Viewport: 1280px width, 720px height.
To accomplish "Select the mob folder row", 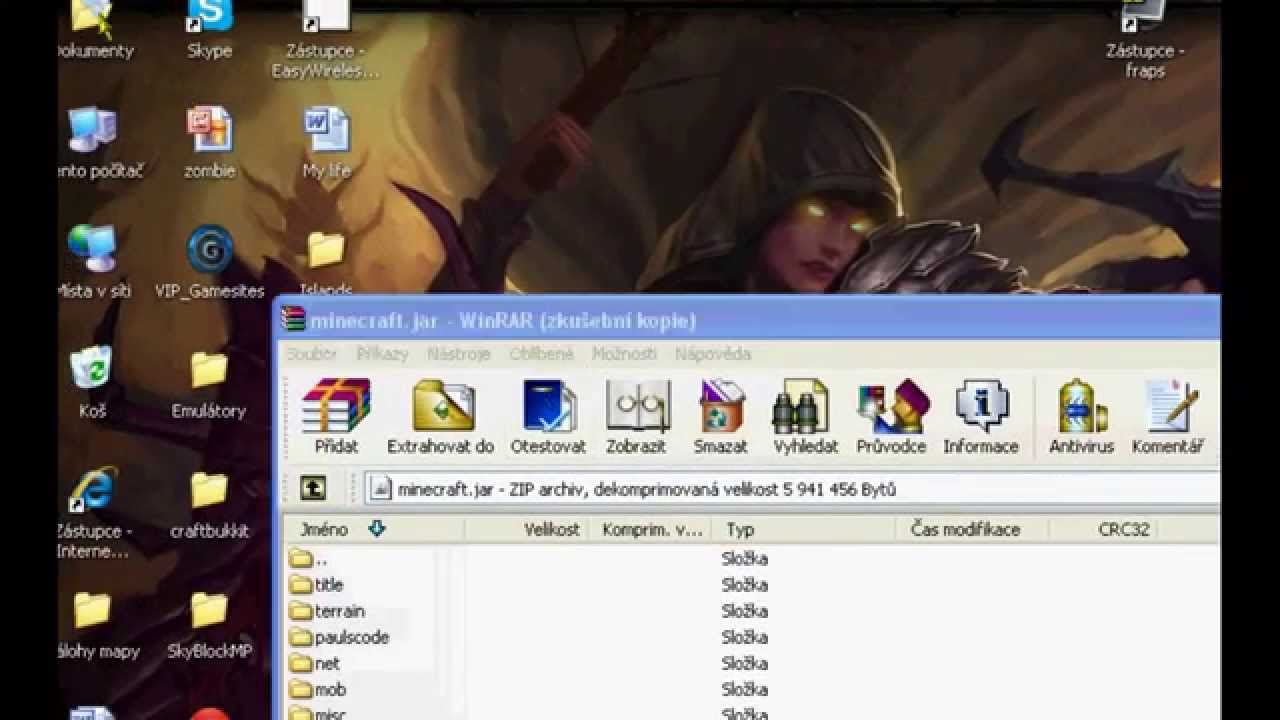I will click(x=752, y=688).
